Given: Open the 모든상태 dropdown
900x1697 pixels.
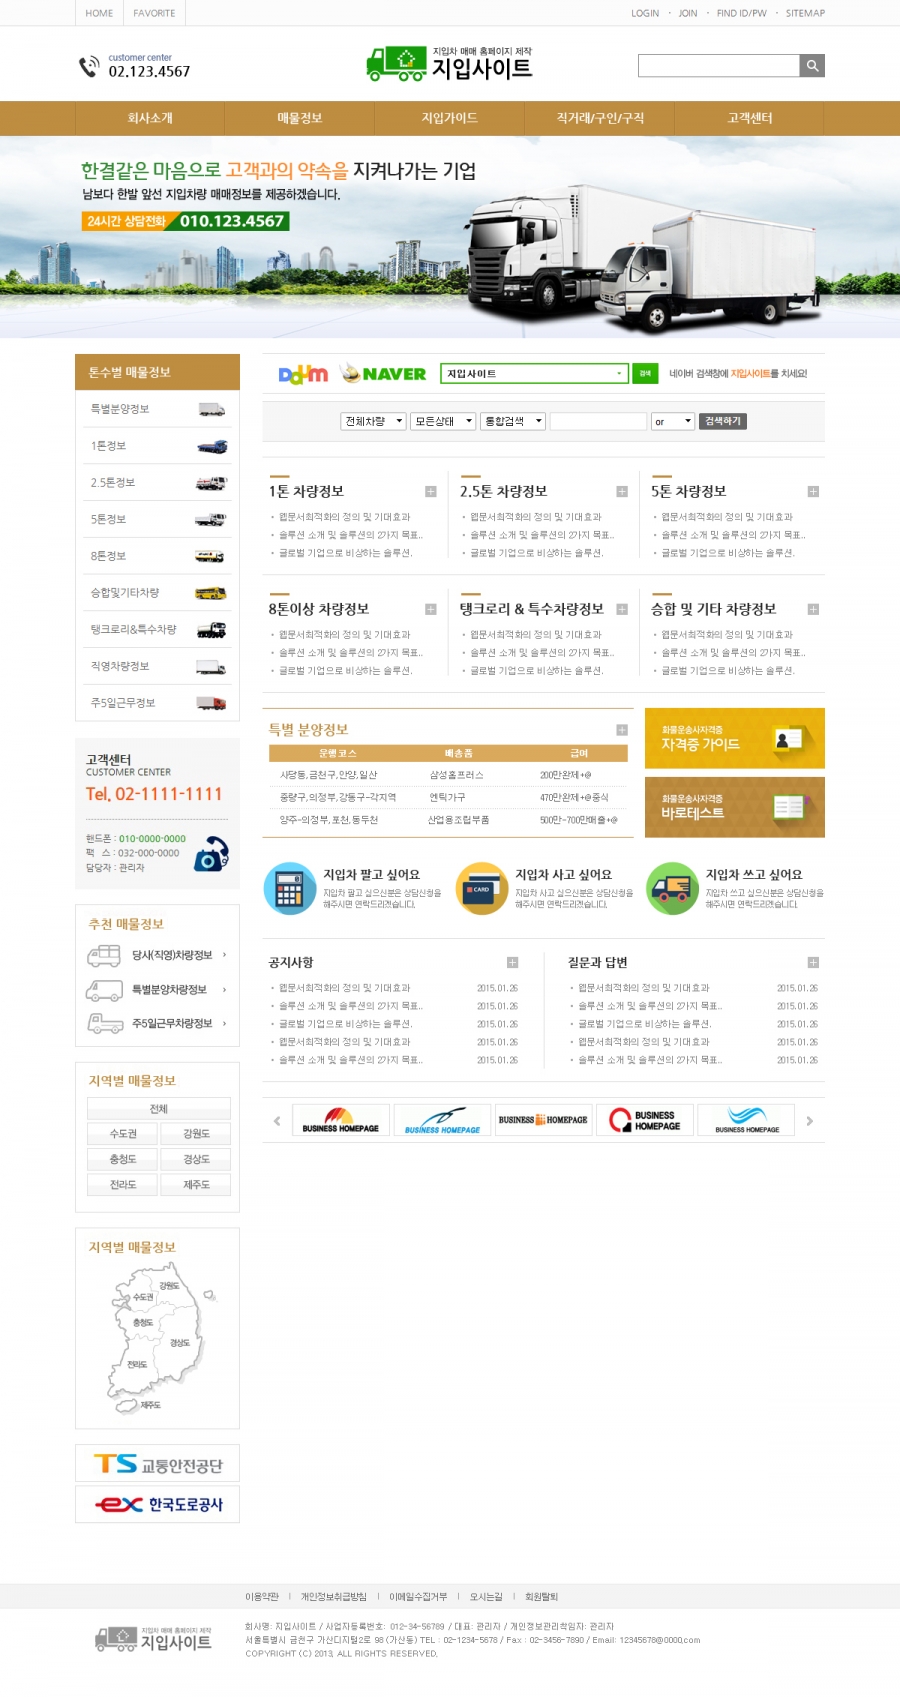Looking at the screenshot, I should 443,422.
